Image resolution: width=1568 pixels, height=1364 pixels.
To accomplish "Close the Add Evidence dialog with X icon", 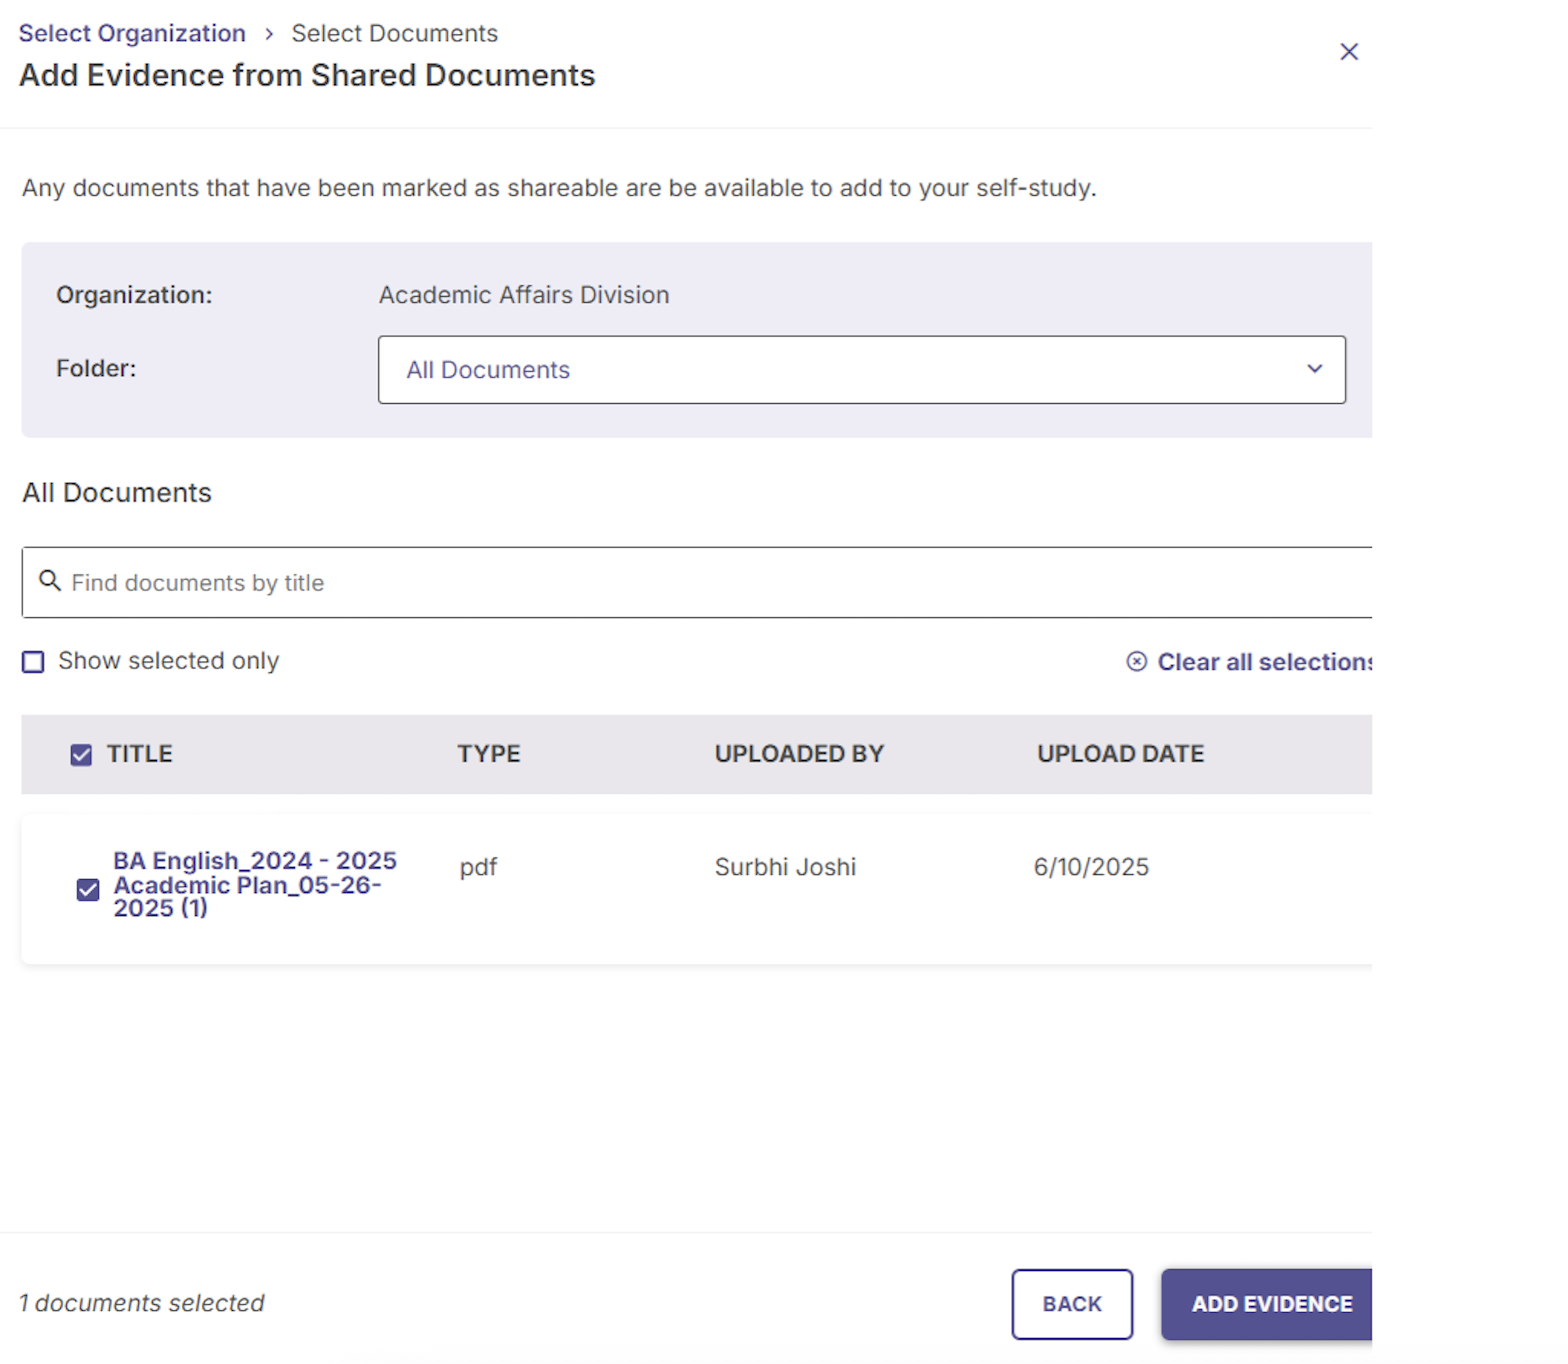I will [x=1349, y=52].
